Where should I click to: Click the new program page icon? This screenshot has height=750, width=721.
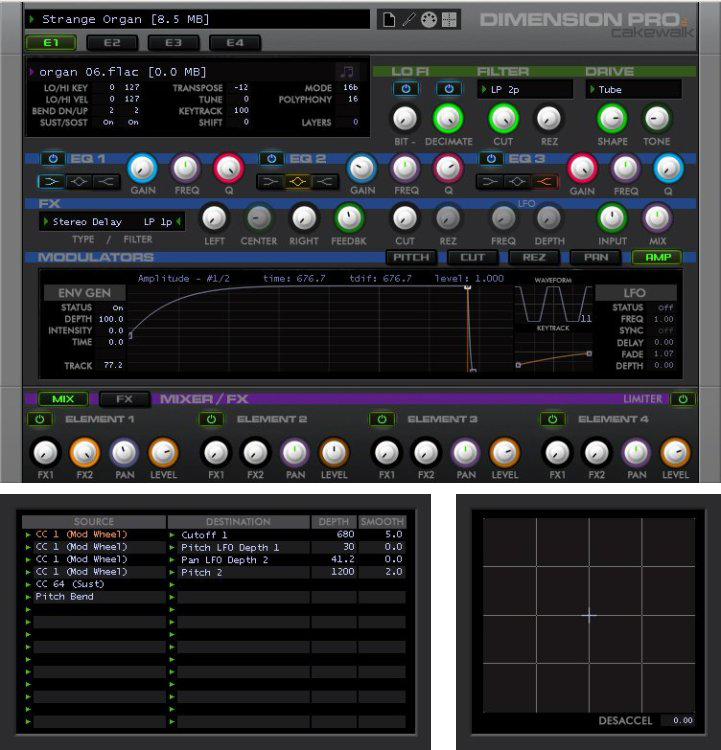[x=389, y=20]
